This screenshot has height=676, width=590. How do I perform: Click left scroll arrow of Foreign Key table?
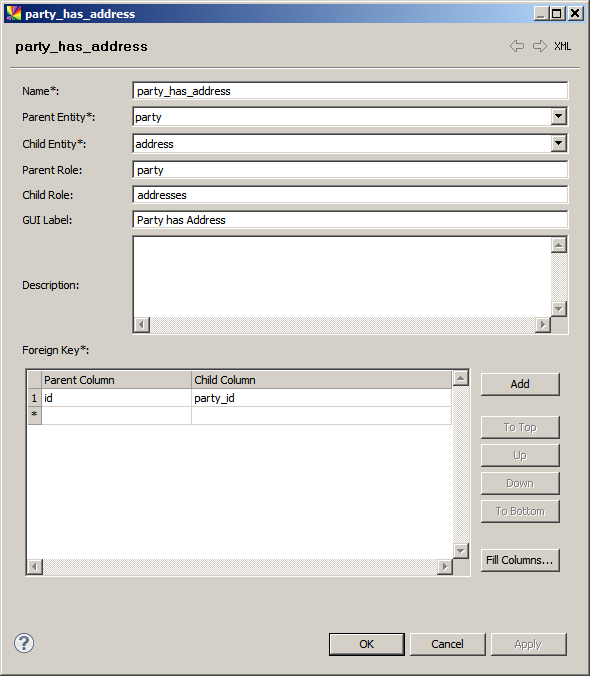pos(35,566)
